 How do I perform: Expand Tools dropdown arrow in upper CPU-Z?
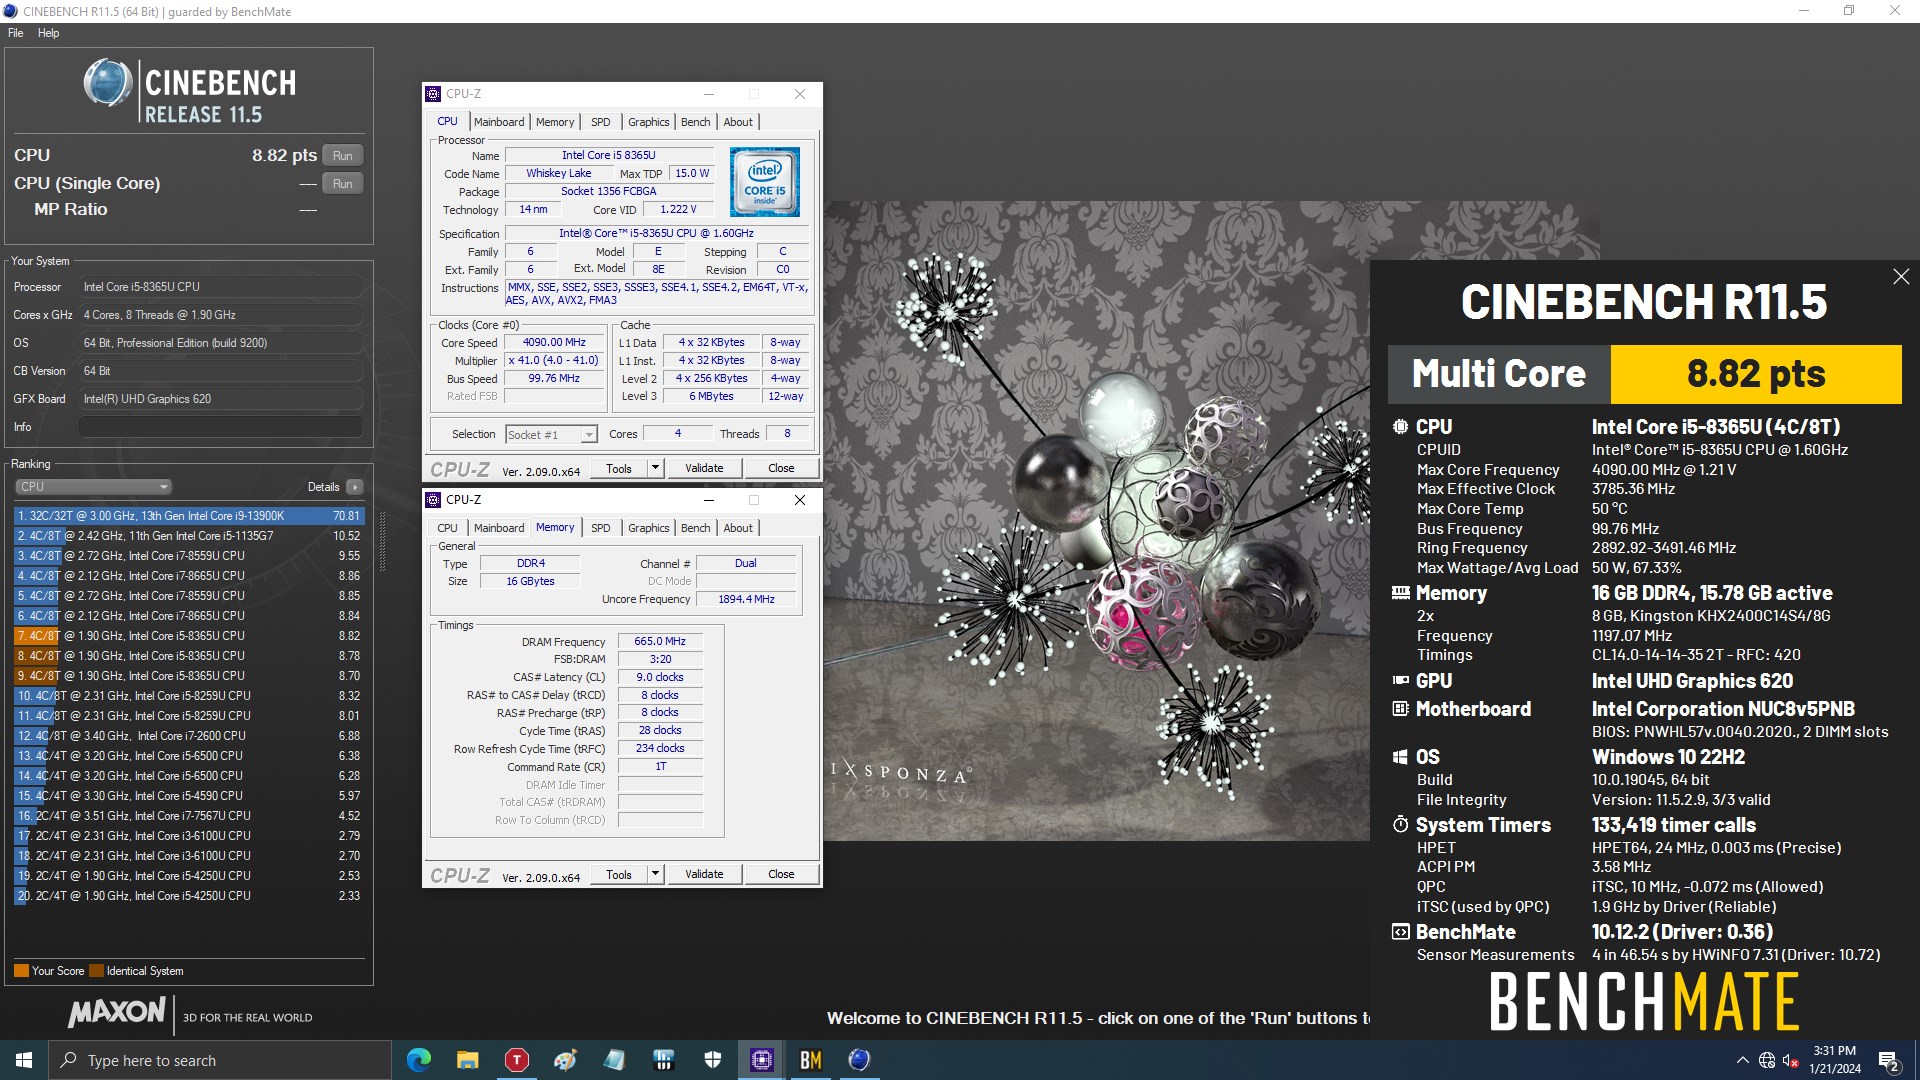pos(655,468)
